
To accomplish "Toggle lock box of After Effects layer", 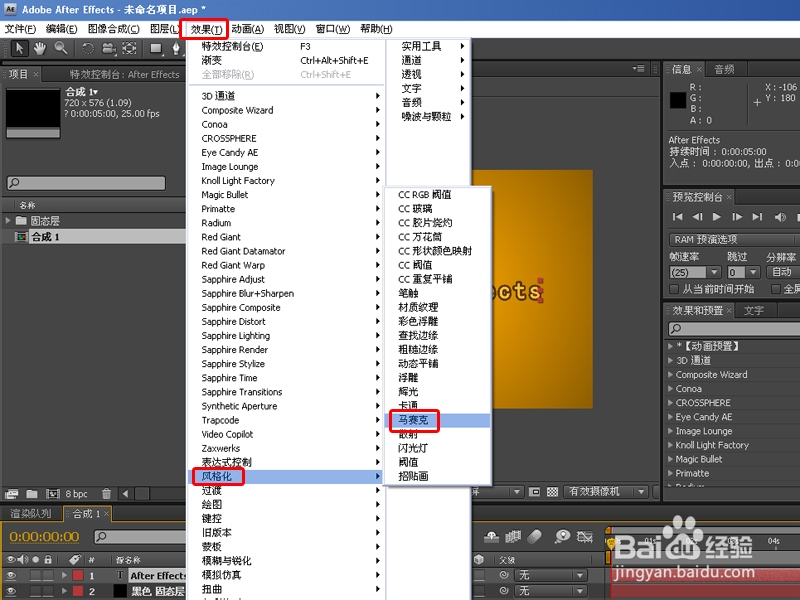I will pyautogui.click(x=48, y=576).
